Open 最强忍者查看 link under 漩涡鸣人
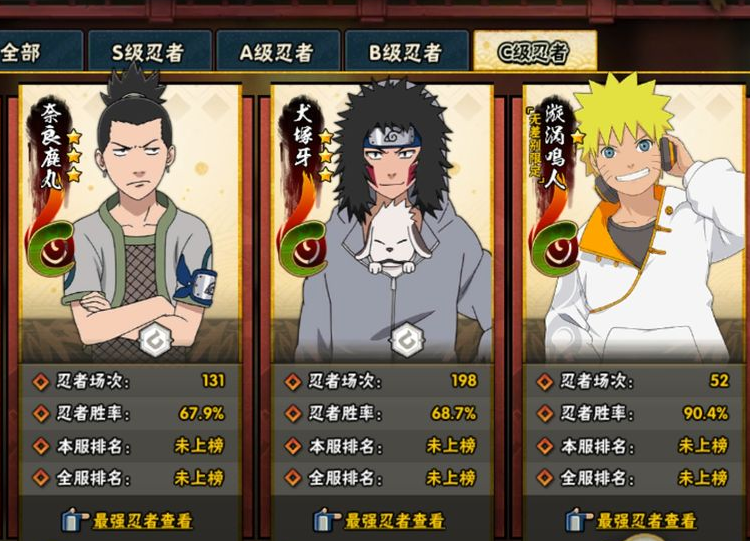The image size is (750, 541). tap(647, 520)
